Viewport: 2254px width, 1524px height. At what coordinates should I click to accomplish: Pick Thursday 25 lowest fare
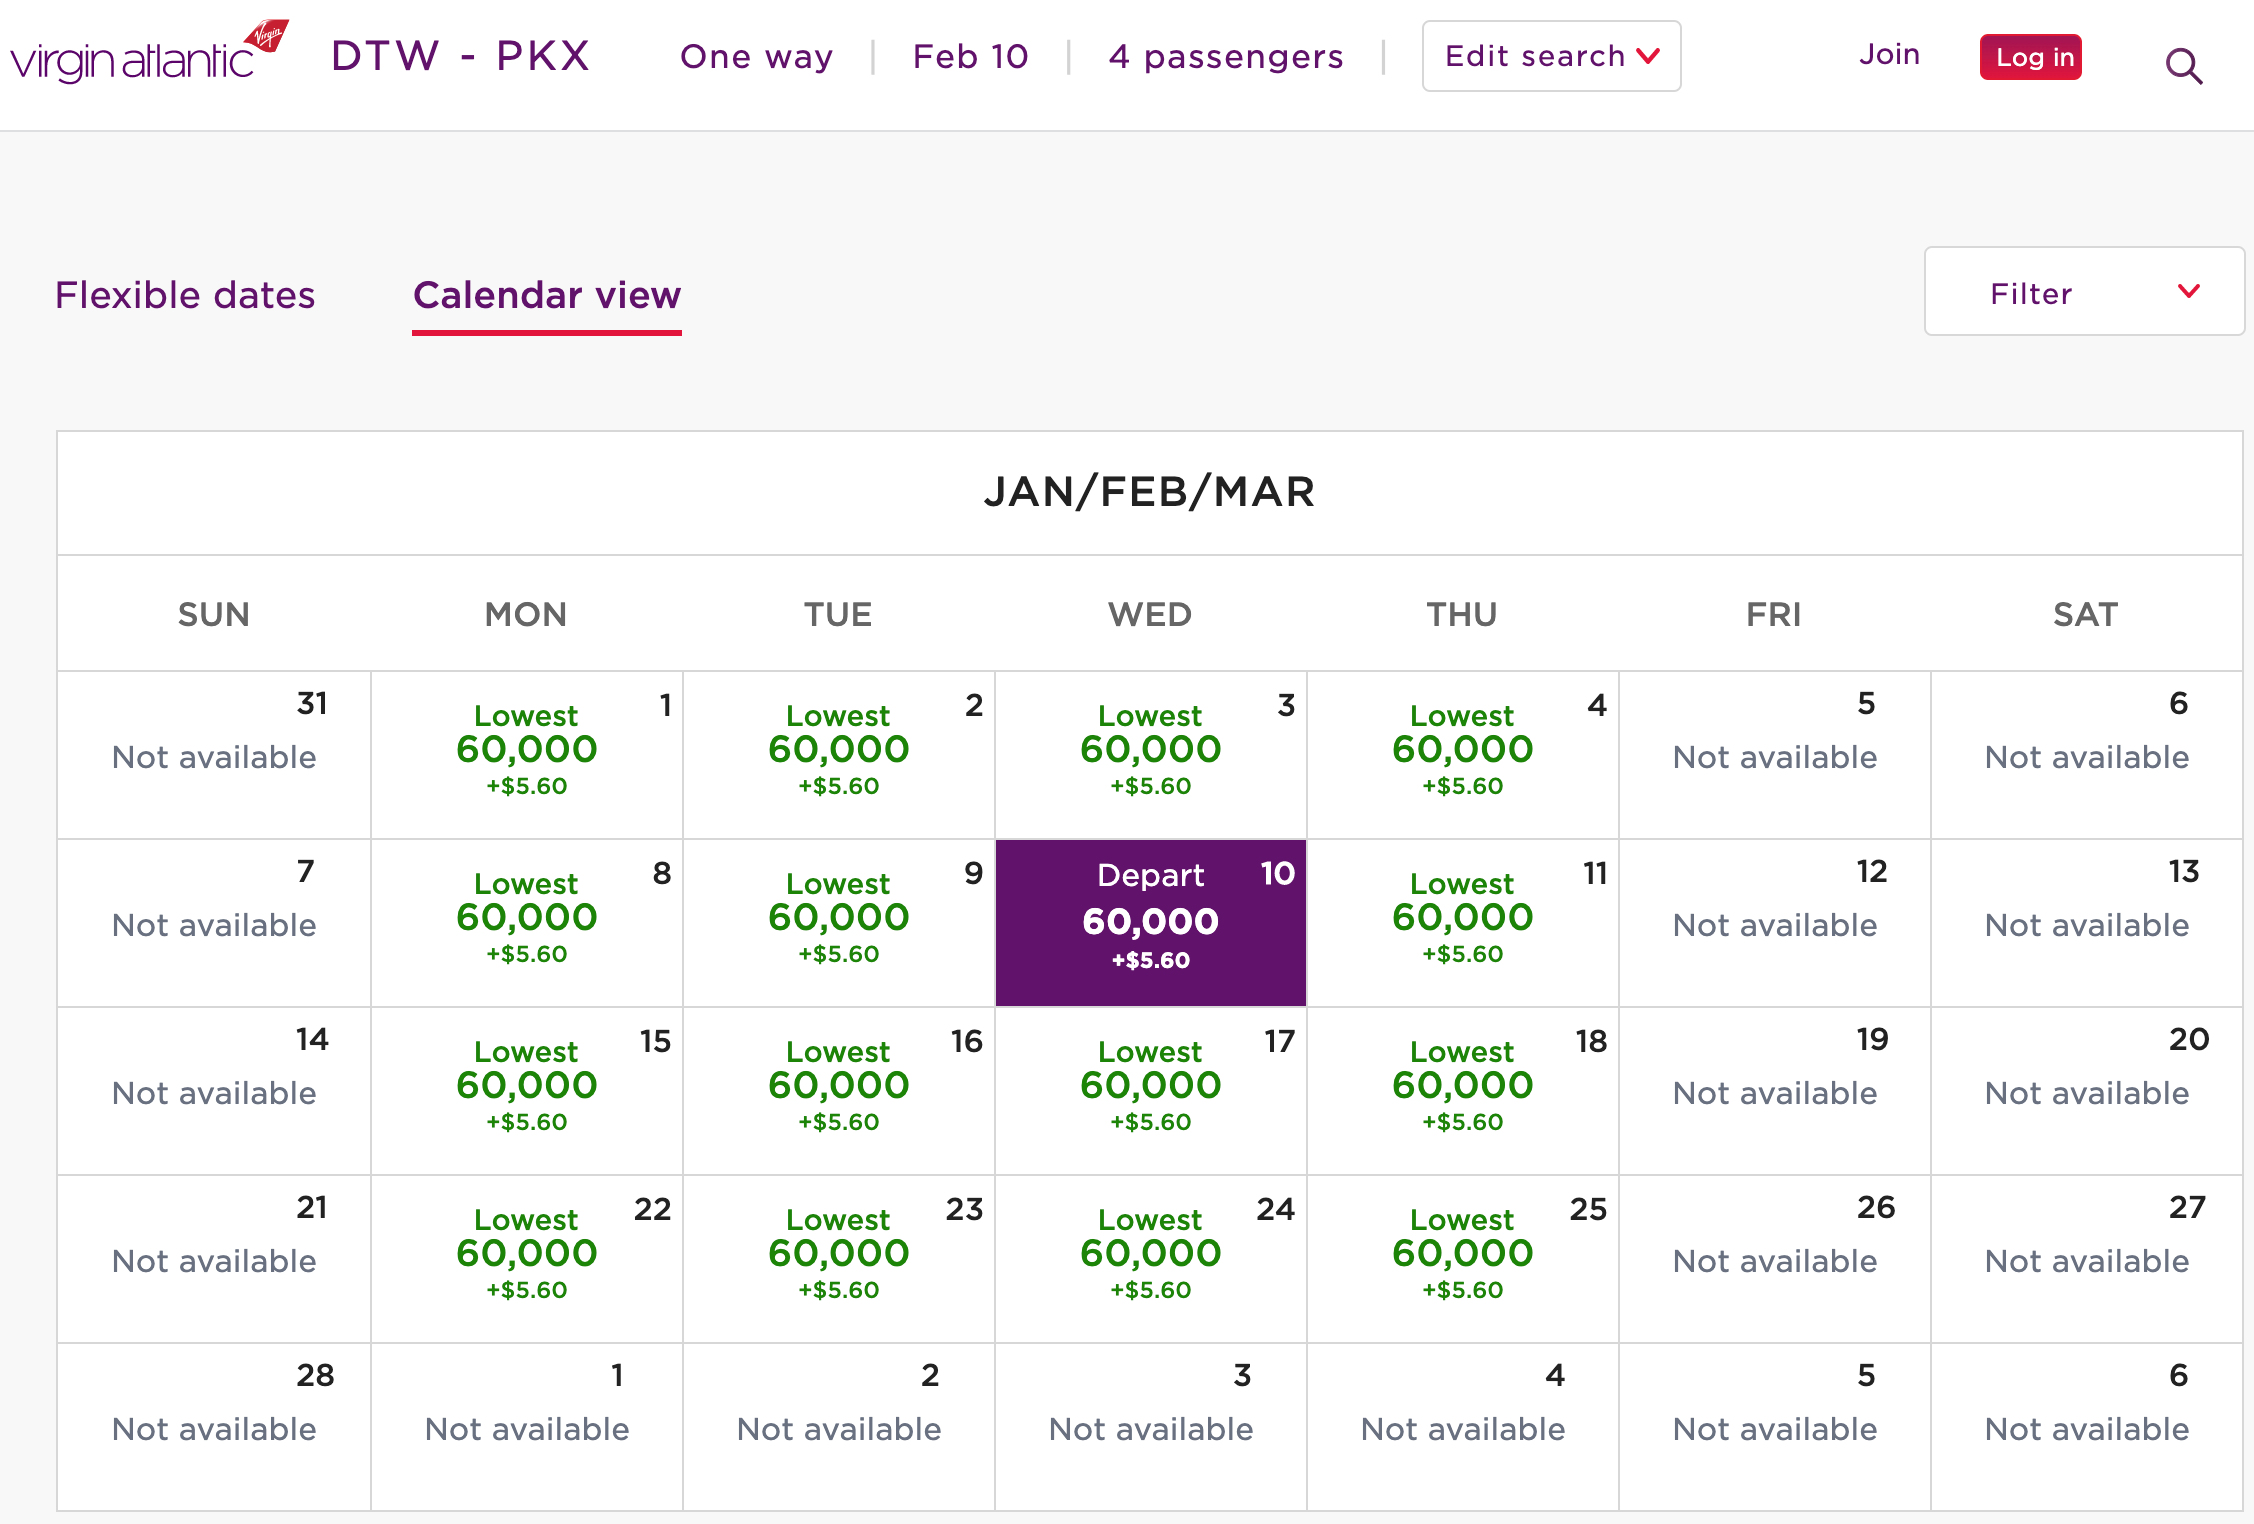pyautogui.click(x=1462, y=1256)
